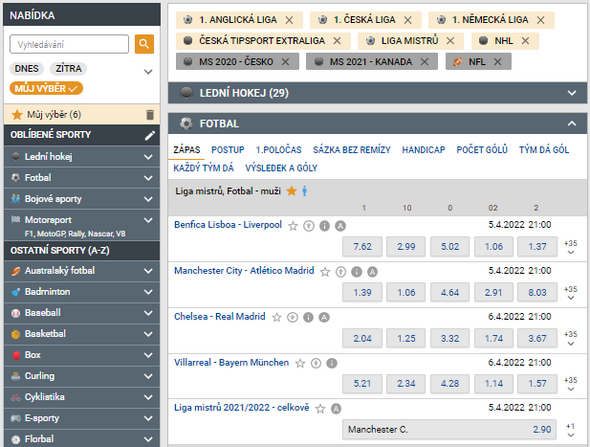Open info icon for Manchester City - Atlético Madrid
590x447 pixels.
(x=356, y=272)
